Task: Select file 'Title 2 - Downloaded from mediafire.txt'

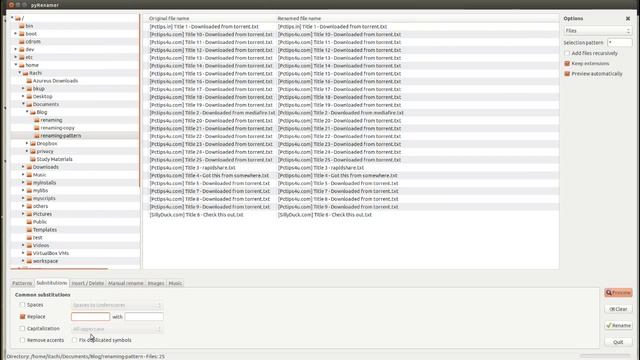Action: pos(212,113)
